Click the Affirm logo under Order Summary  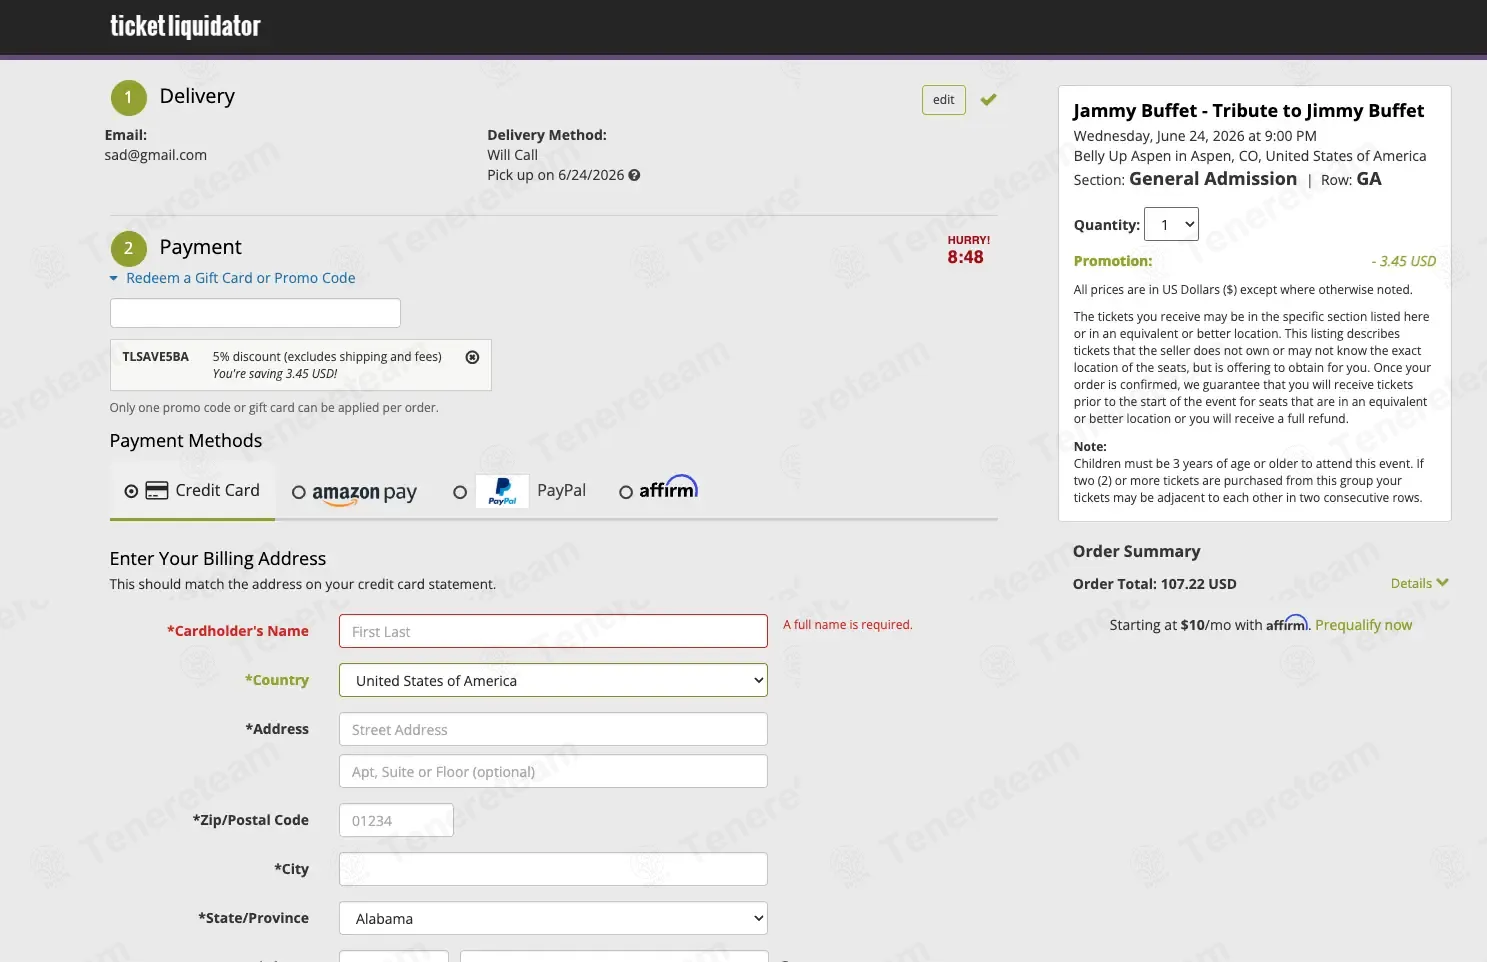click(x=1287, y=623)
